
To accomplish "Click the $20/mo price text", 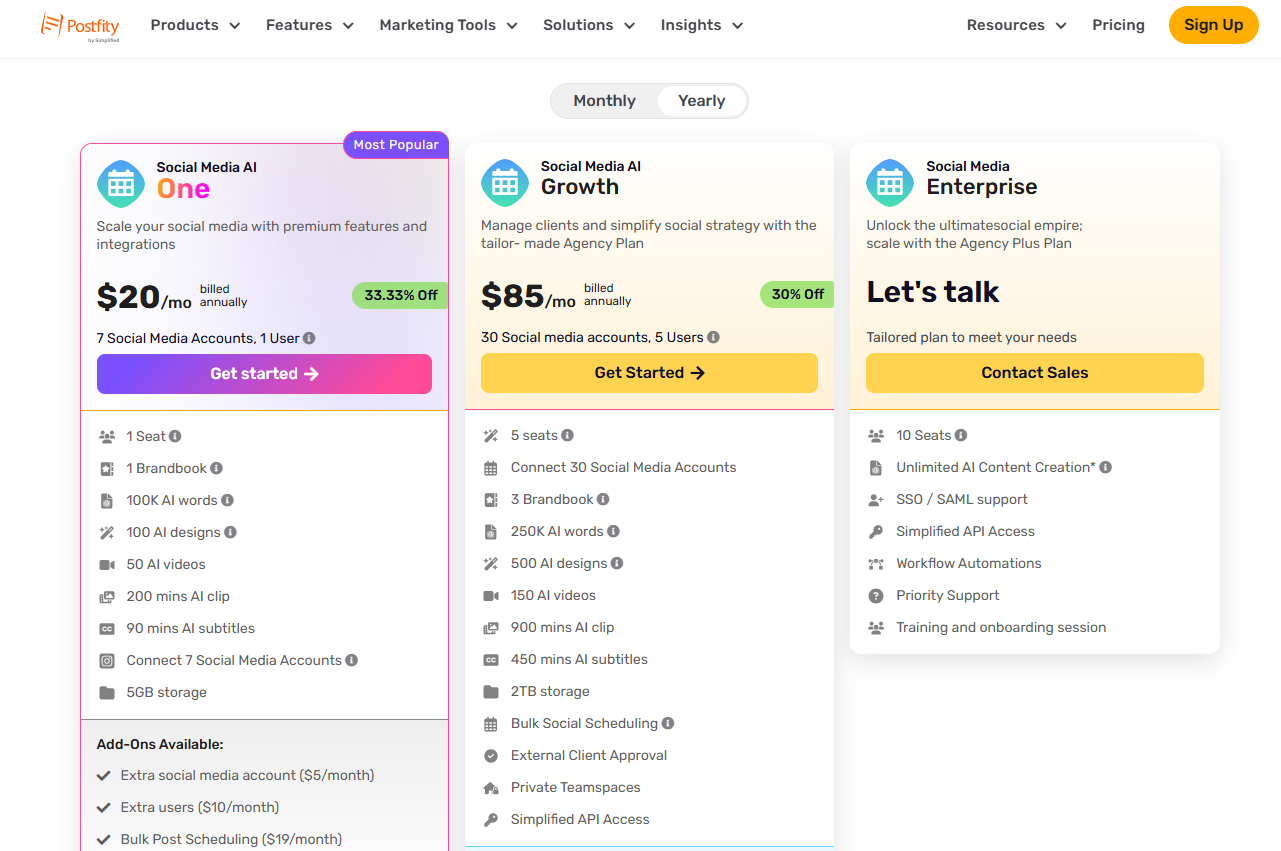I will [144, 297].
